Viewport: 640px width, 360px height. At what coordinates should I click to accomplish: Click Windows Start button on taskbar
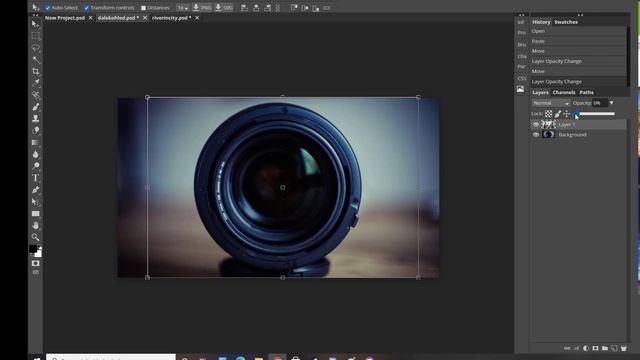(x=37, y=358)
